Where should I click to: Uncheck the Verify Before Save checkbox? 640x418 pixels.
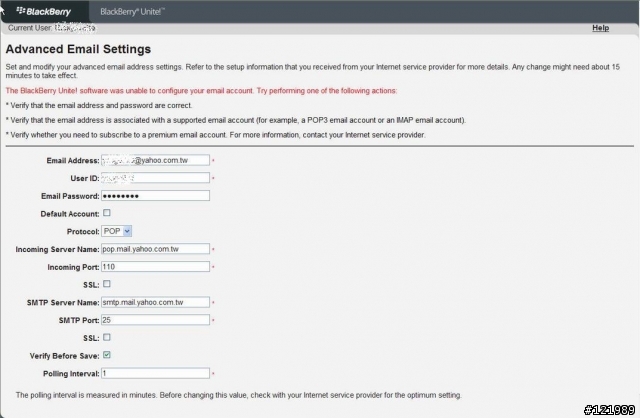tap(107, 355)
